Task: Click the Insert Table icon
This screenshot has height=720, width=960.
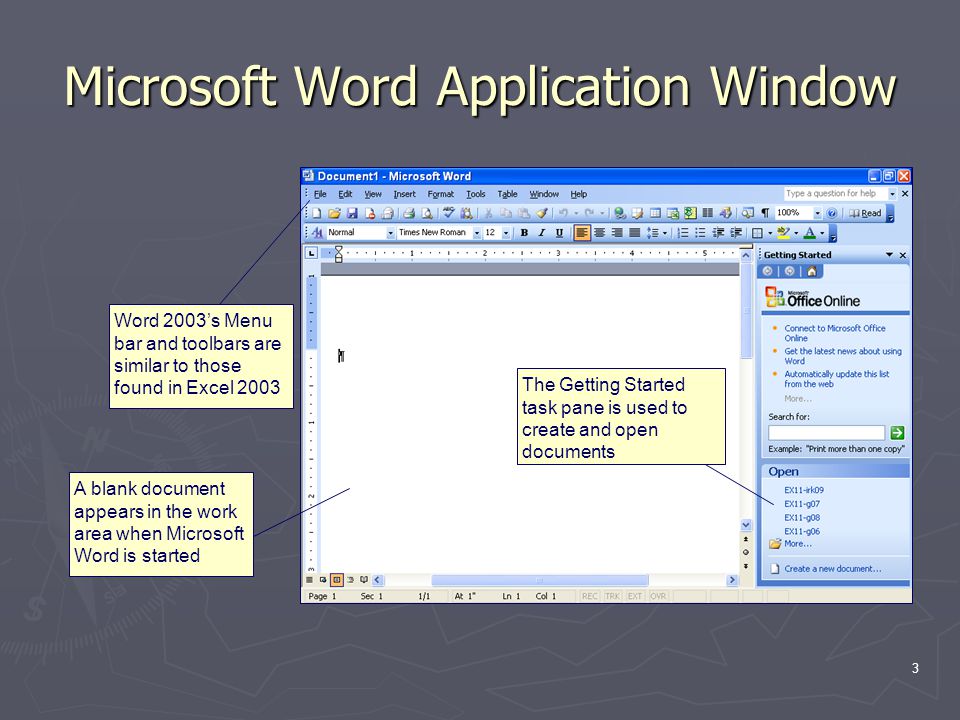Action: point(655,213)
